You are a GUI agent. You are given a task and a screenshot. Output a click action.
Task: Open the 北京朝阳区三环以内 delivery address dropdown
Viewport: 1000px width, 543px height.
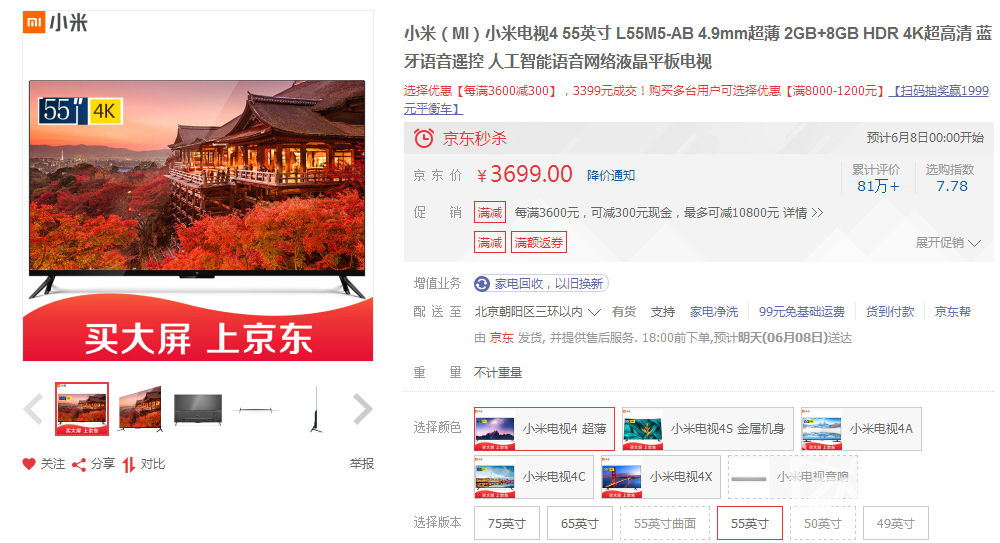(x=538, y=311)
